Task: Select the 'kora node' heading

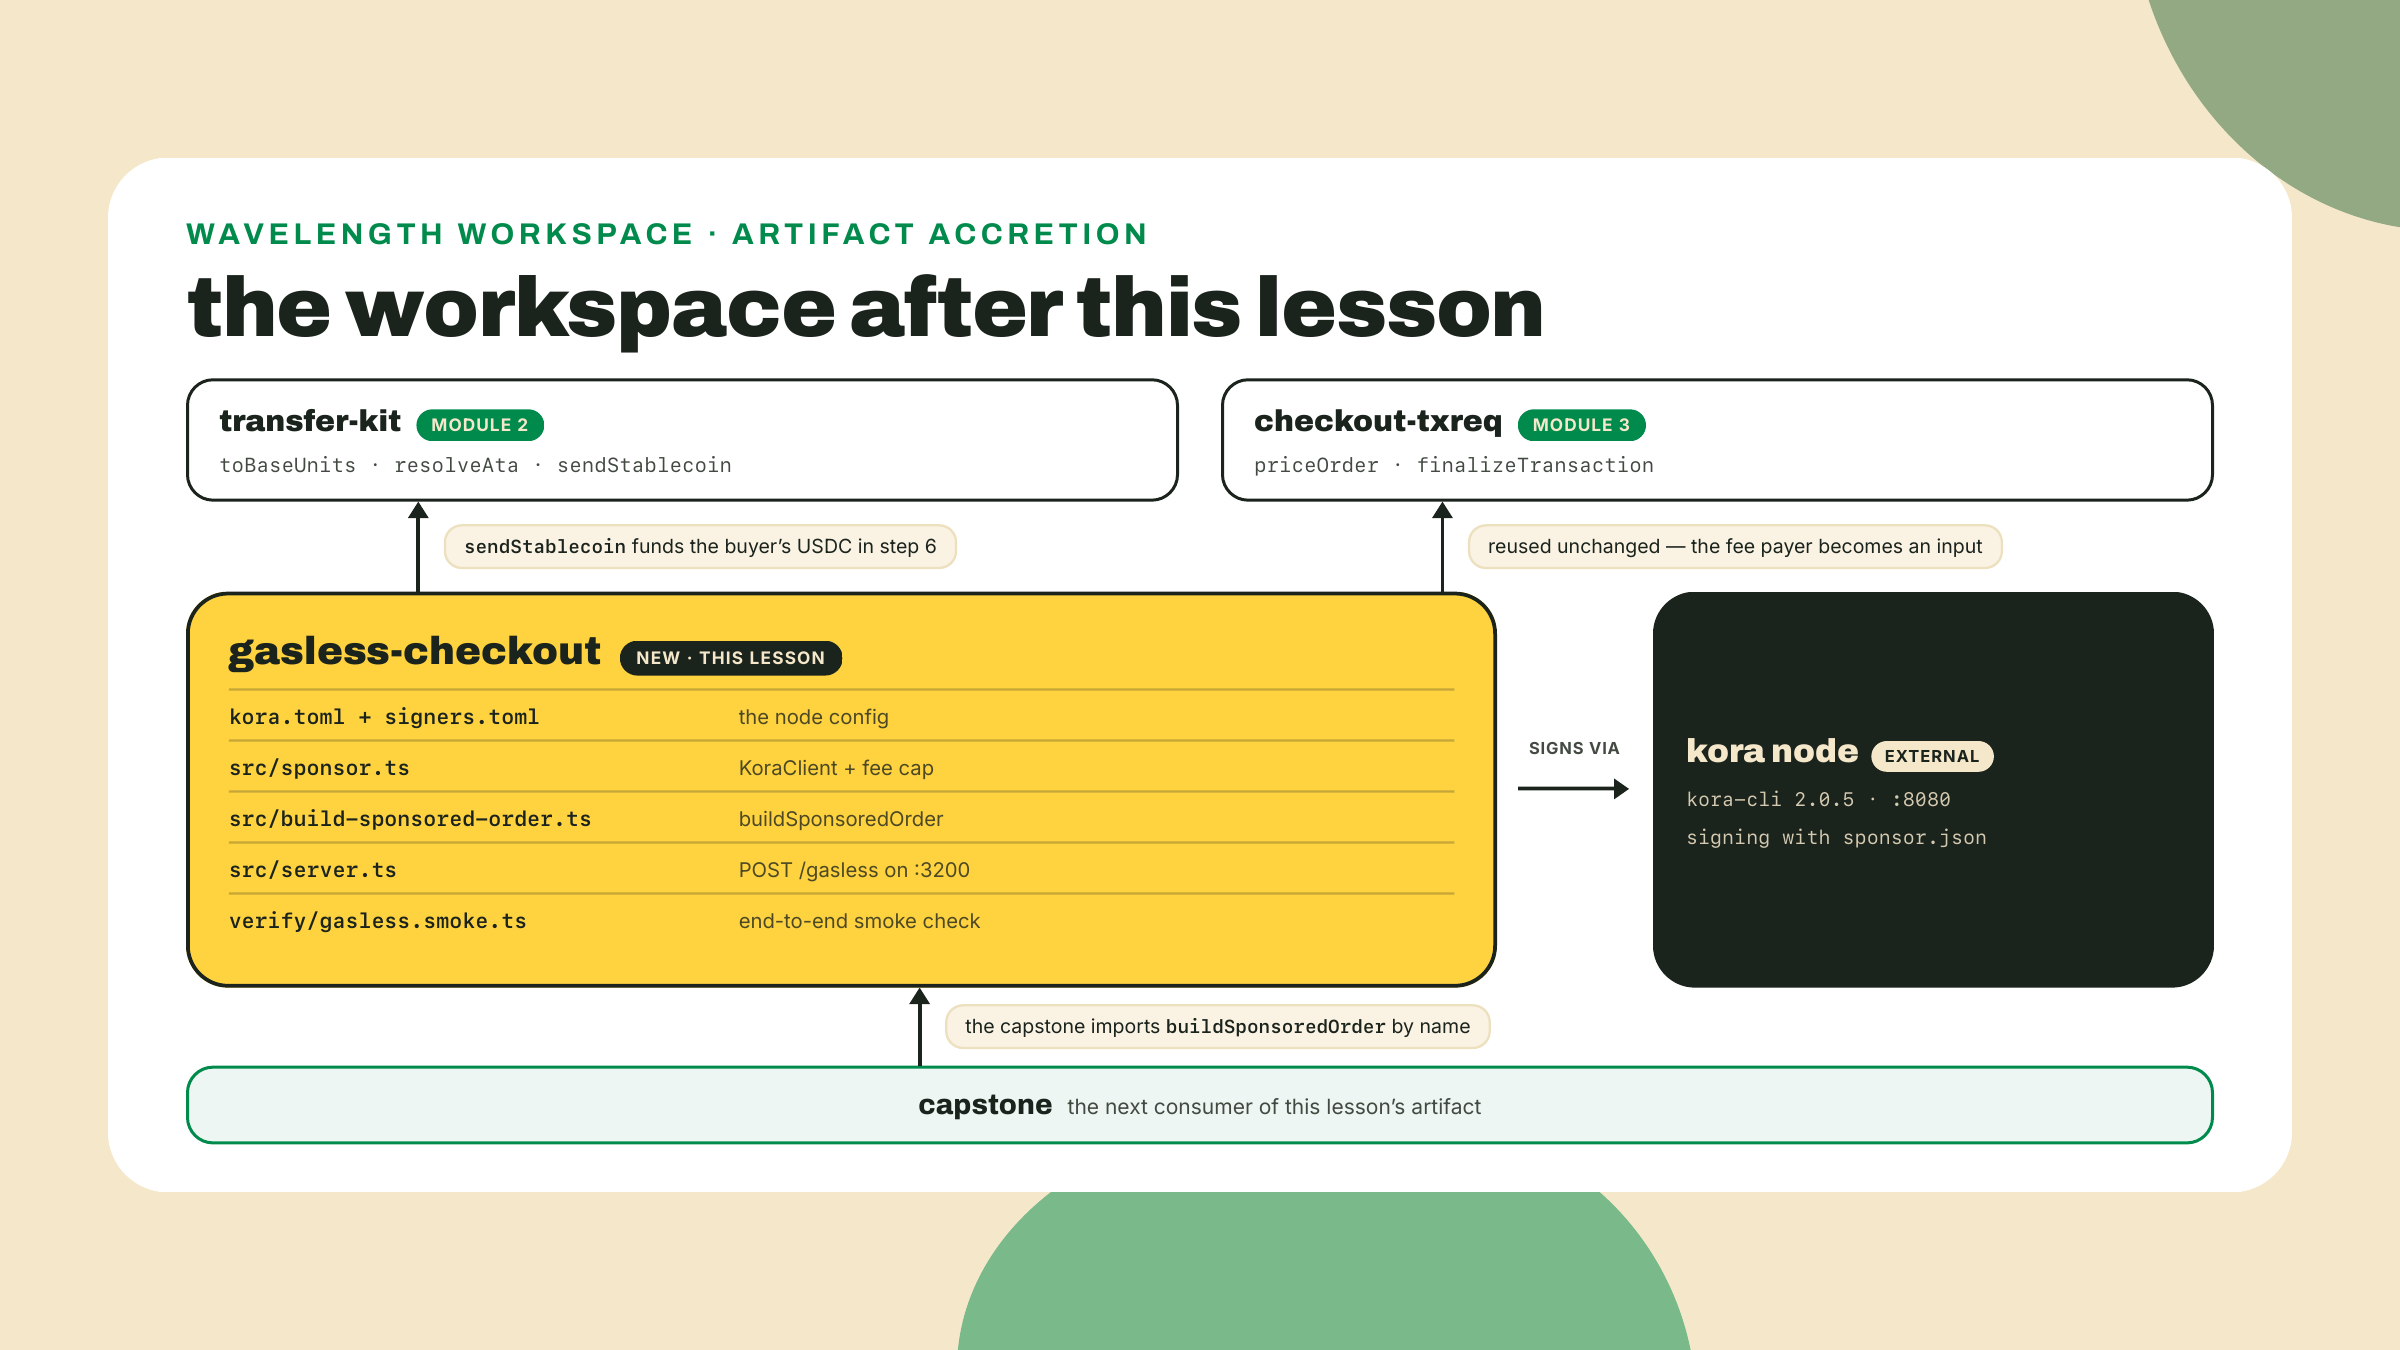Action: pos(1772,751)
